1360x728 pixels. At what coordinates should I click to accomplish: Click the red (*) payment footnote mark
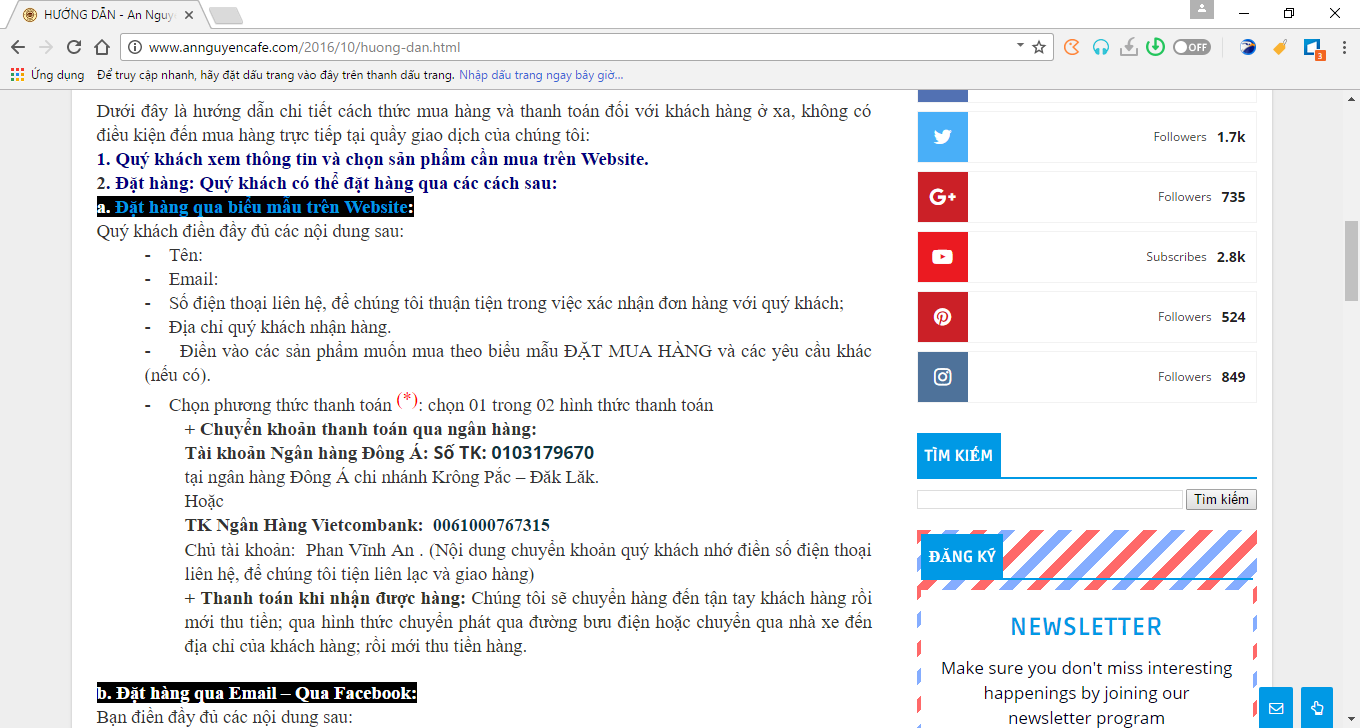pos(407,400)
